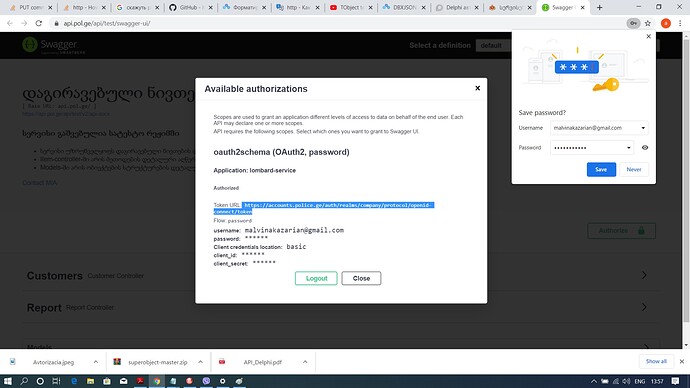Open the Password field dropdown arrow
Screen dimensions: 690x388
(628, 148)
